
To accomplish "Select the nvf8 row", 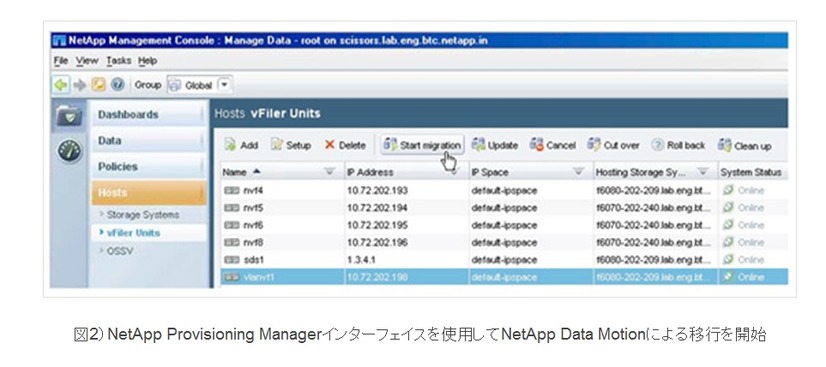I will point(504,242).
